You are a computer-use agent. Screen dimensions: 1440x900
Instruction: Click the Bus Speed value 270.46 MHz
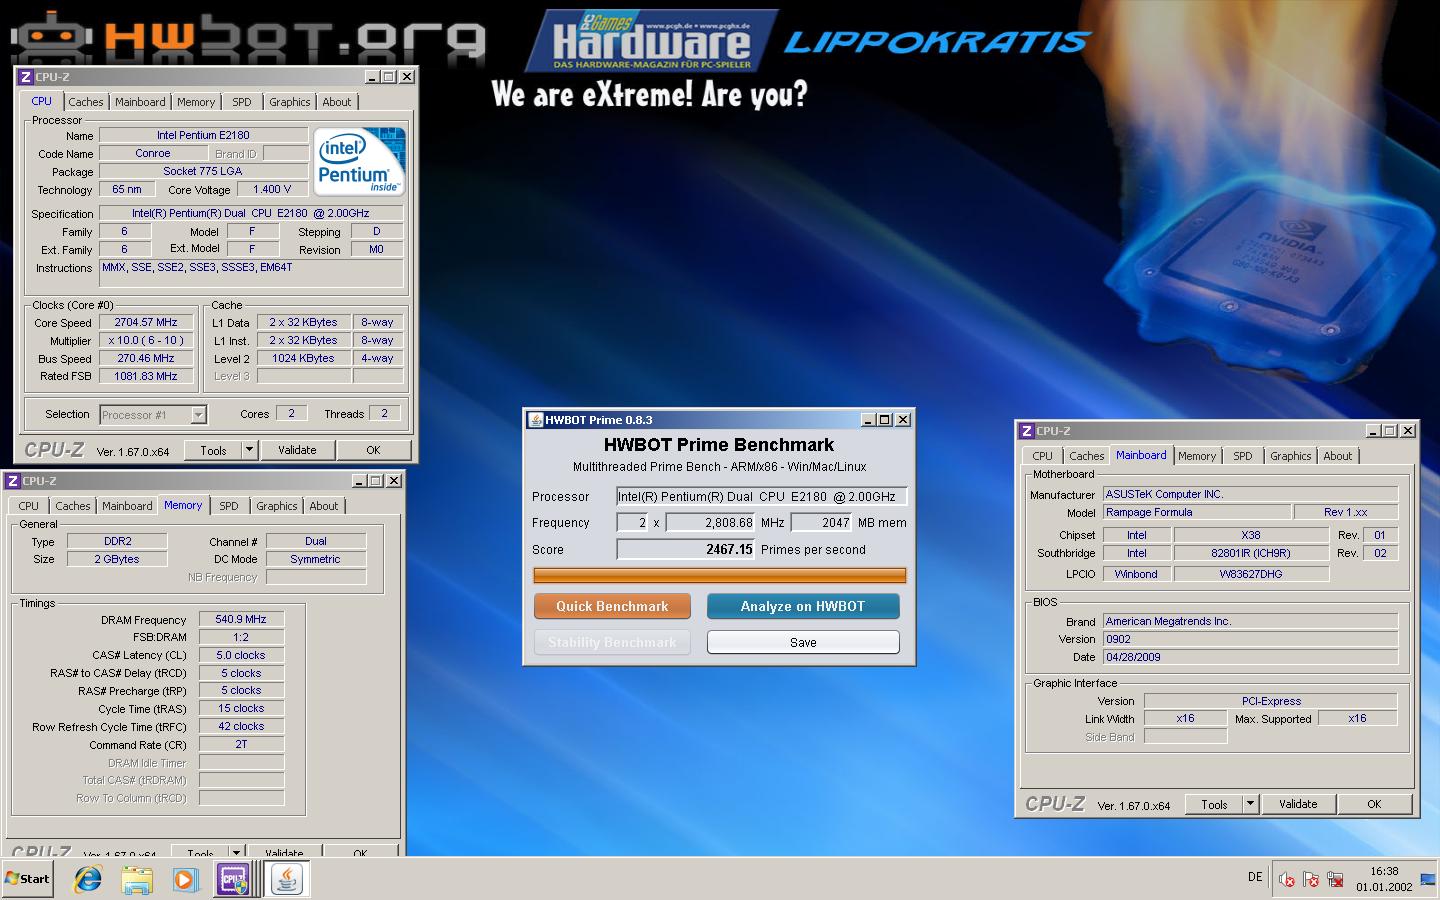(146, 358)
